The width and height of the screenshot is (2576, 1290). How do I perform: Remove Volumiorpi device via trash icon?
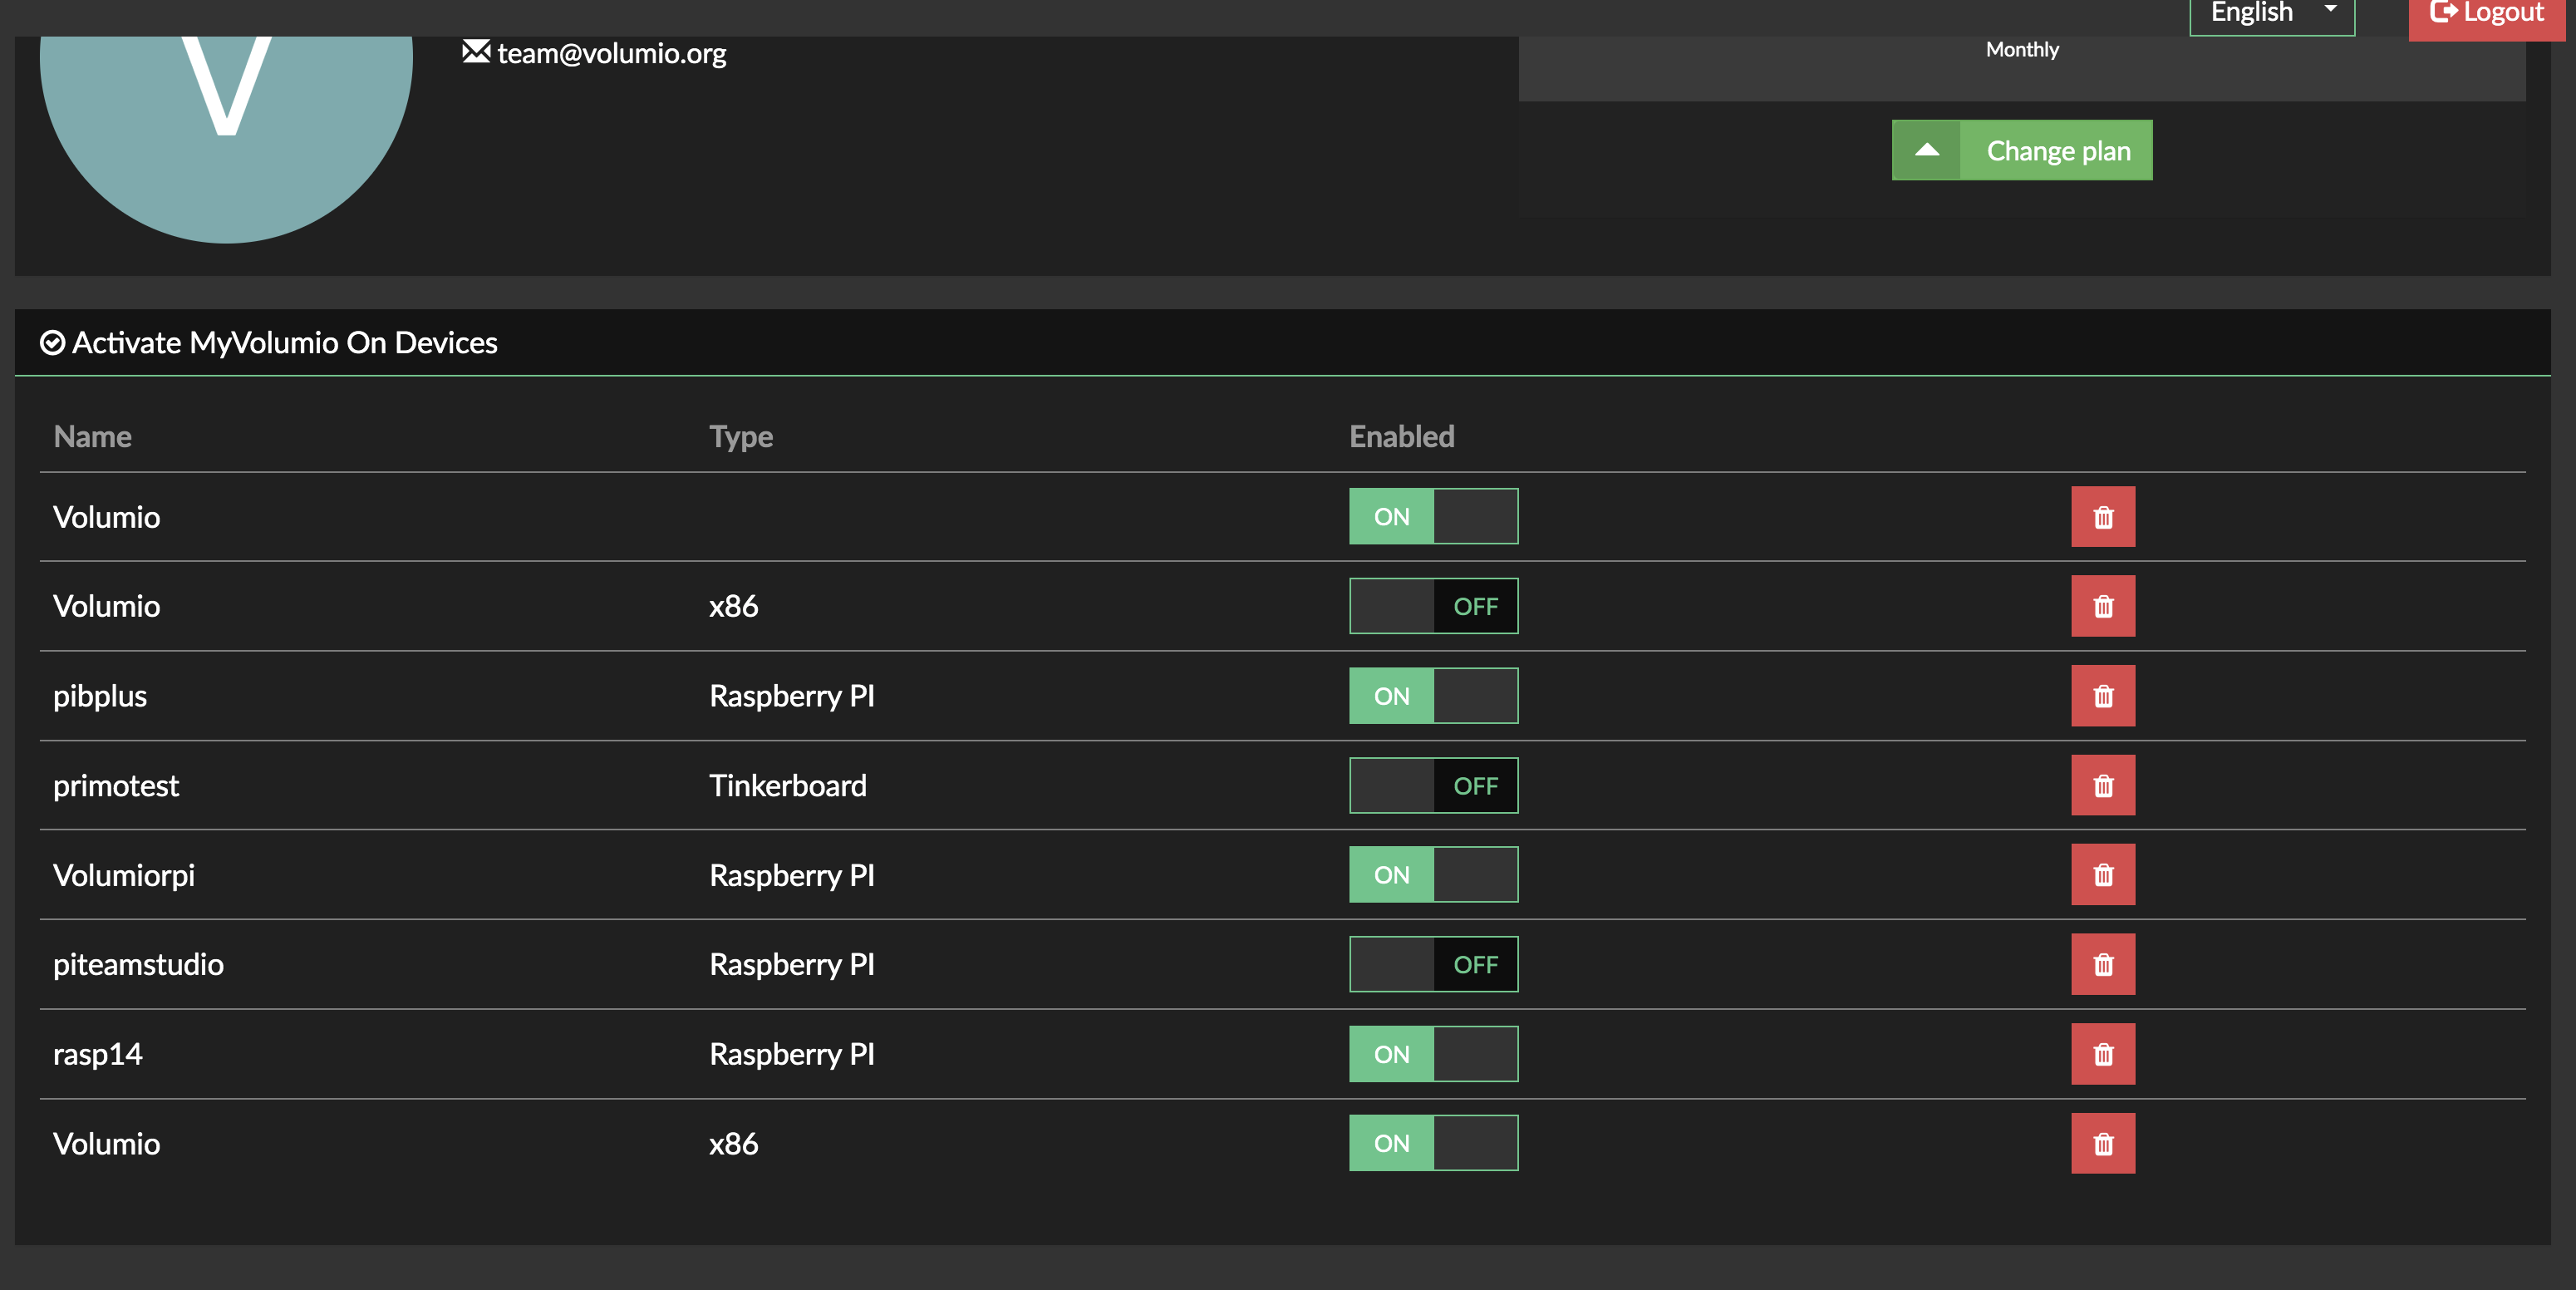pos(2102,875)
